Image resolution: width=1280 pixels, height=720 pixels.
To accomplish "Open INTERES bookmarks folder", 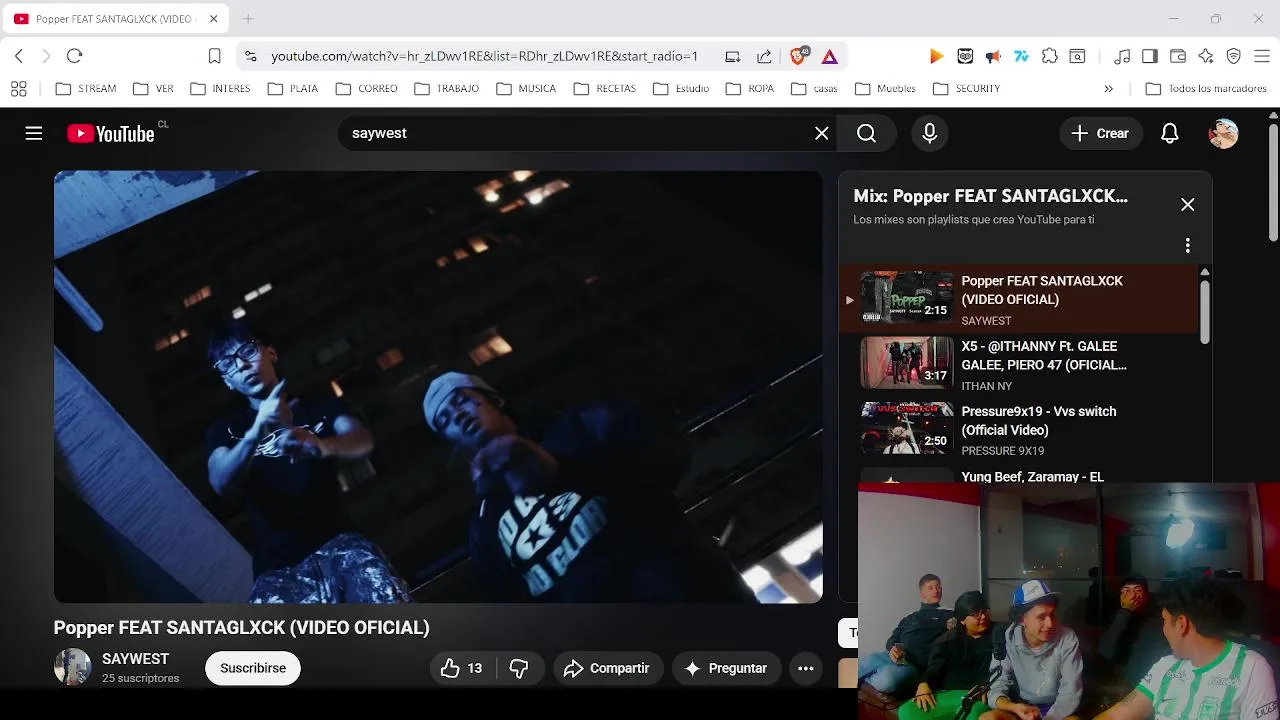I will tap(220, 89).
